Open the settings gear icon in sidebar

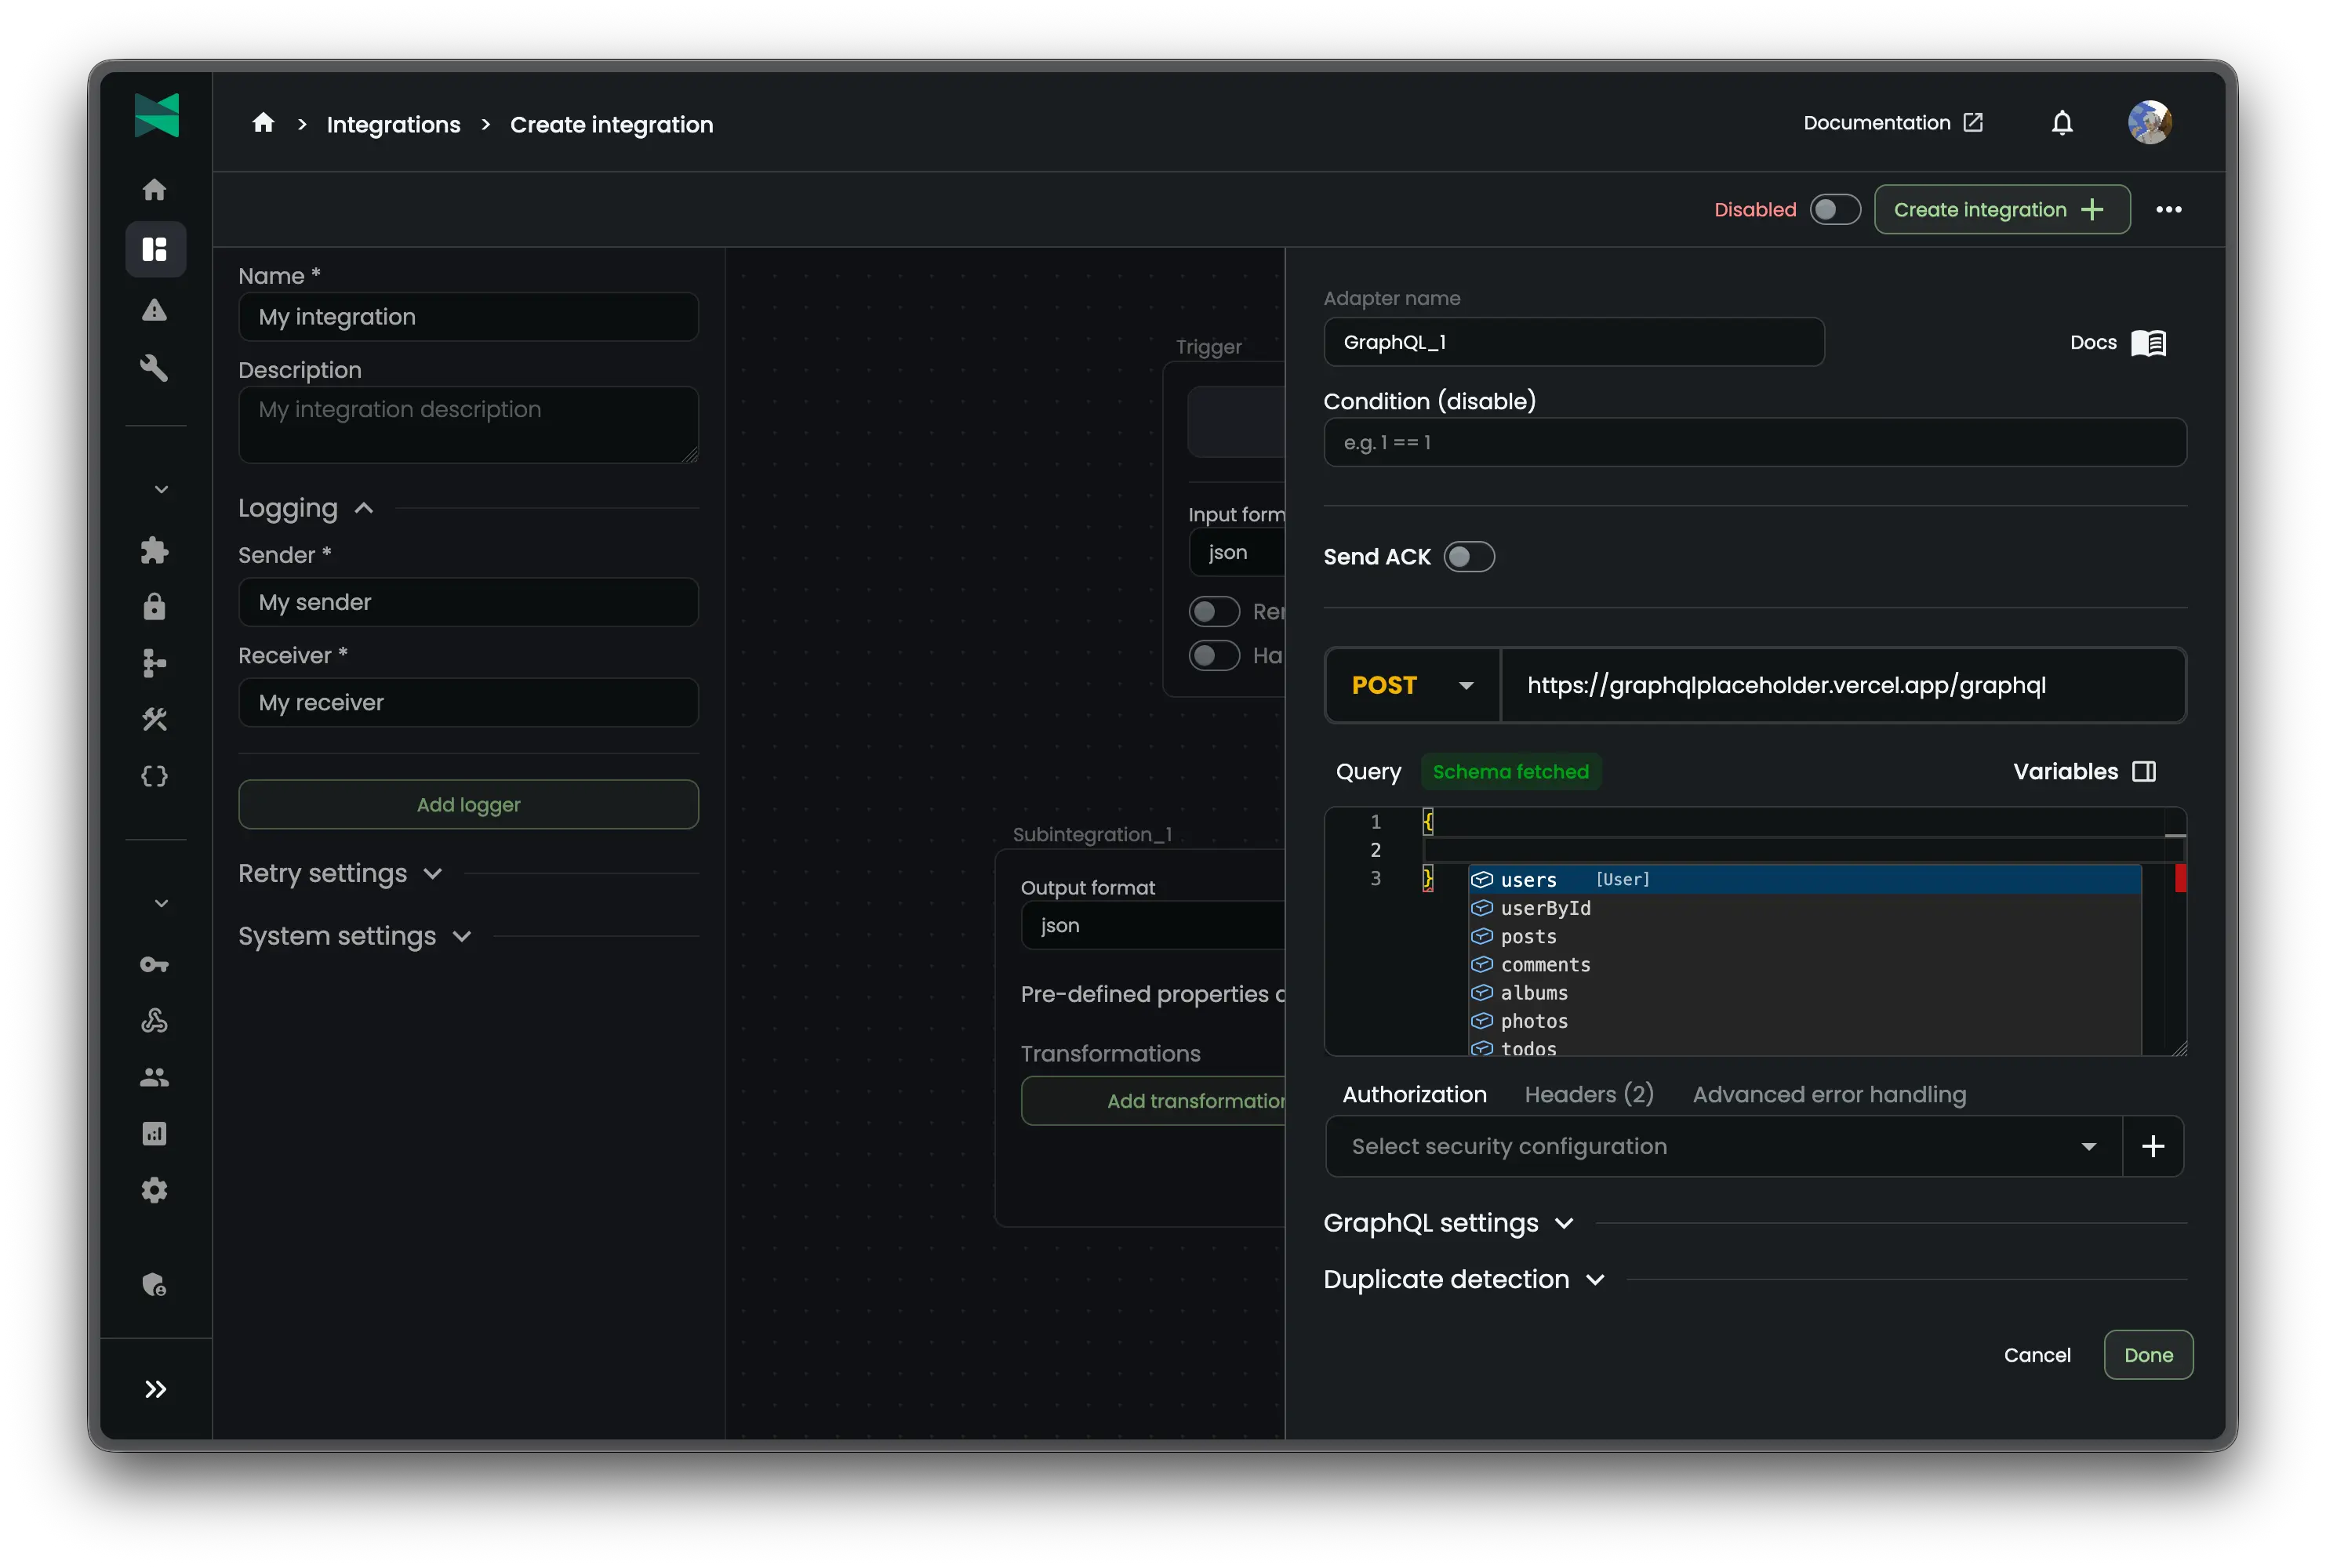coord(154,1190)
